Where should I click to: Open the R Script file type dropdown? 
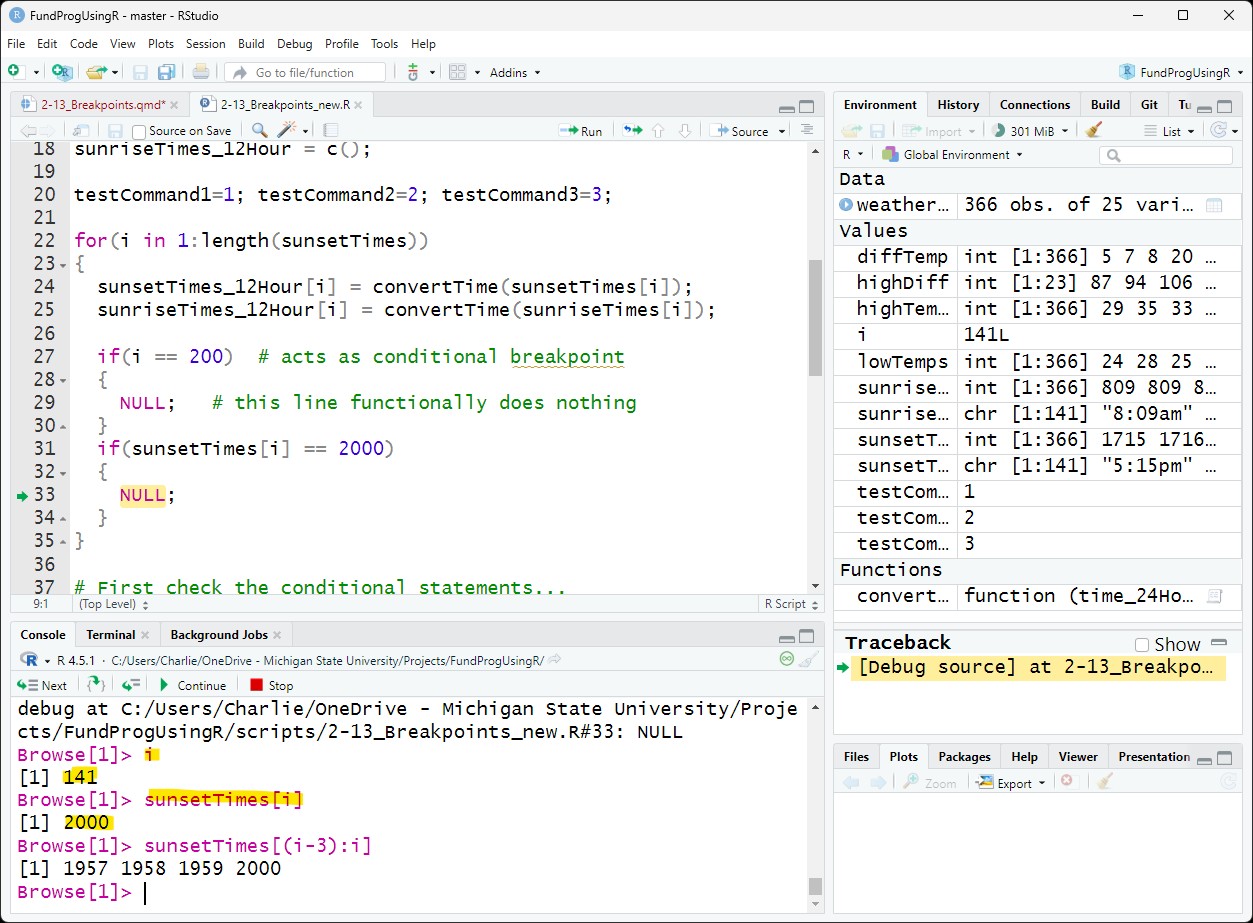click(x=792, y=604)
